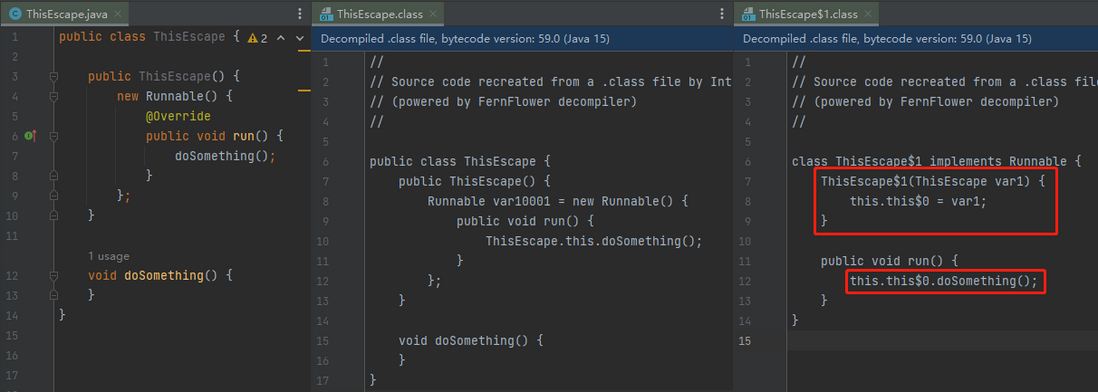Screen dimensions: 1098x392
Task: Click line number 7 in ThisEscape.java gutter
Action: [15, 155]
